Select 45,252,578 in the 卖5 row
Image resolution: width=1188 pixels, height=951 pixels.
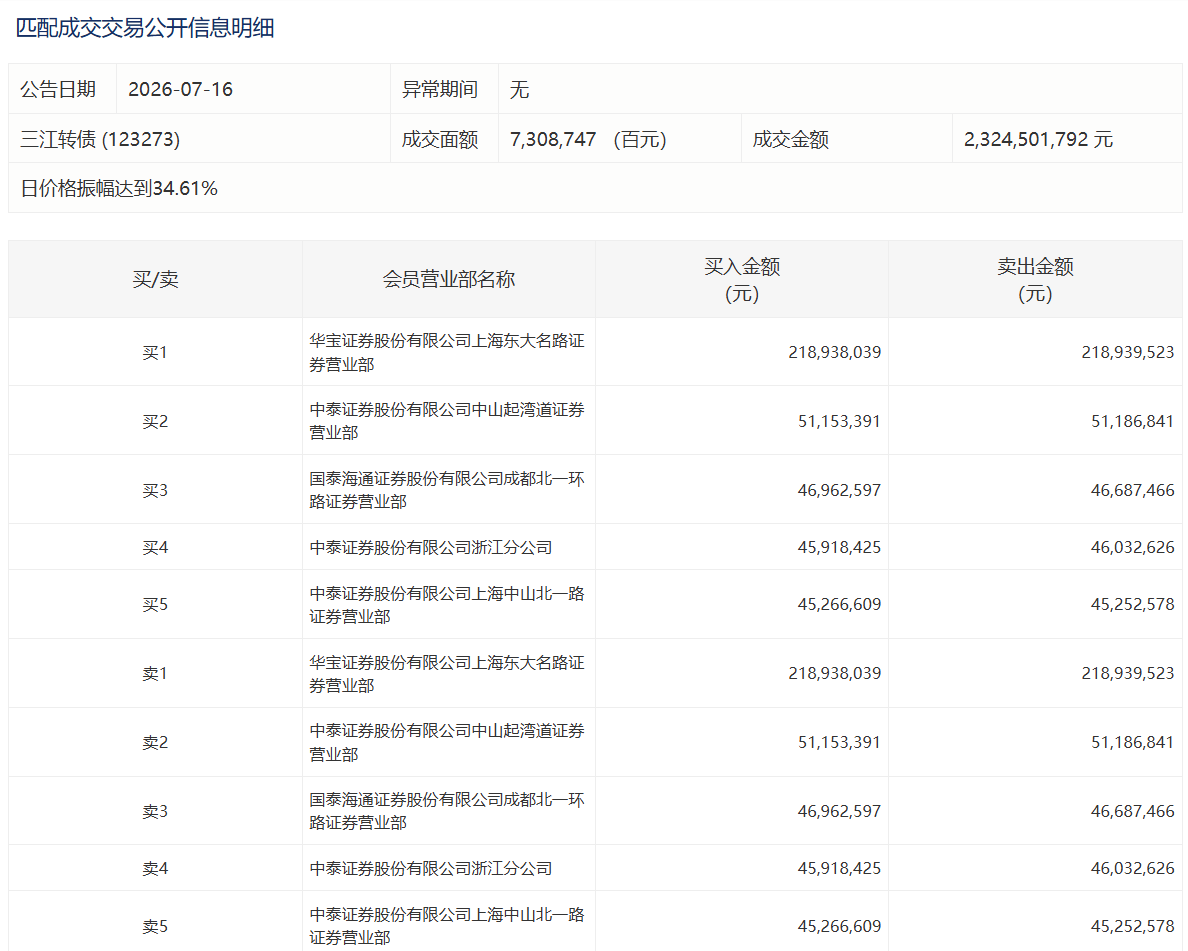point(1132,926)
